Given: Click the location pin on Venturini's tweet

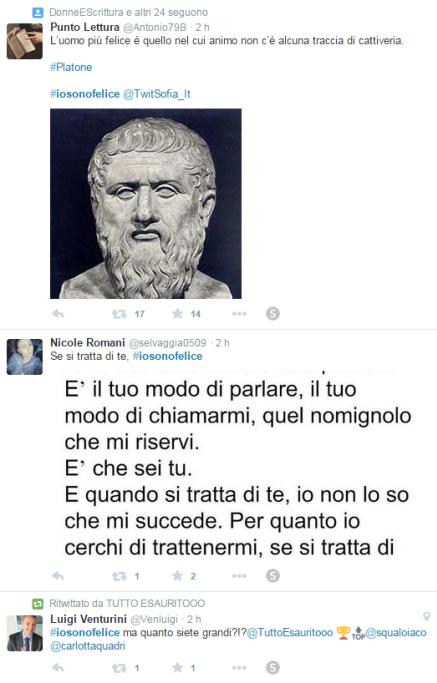Looking at the screenshot, I should 427,616.
